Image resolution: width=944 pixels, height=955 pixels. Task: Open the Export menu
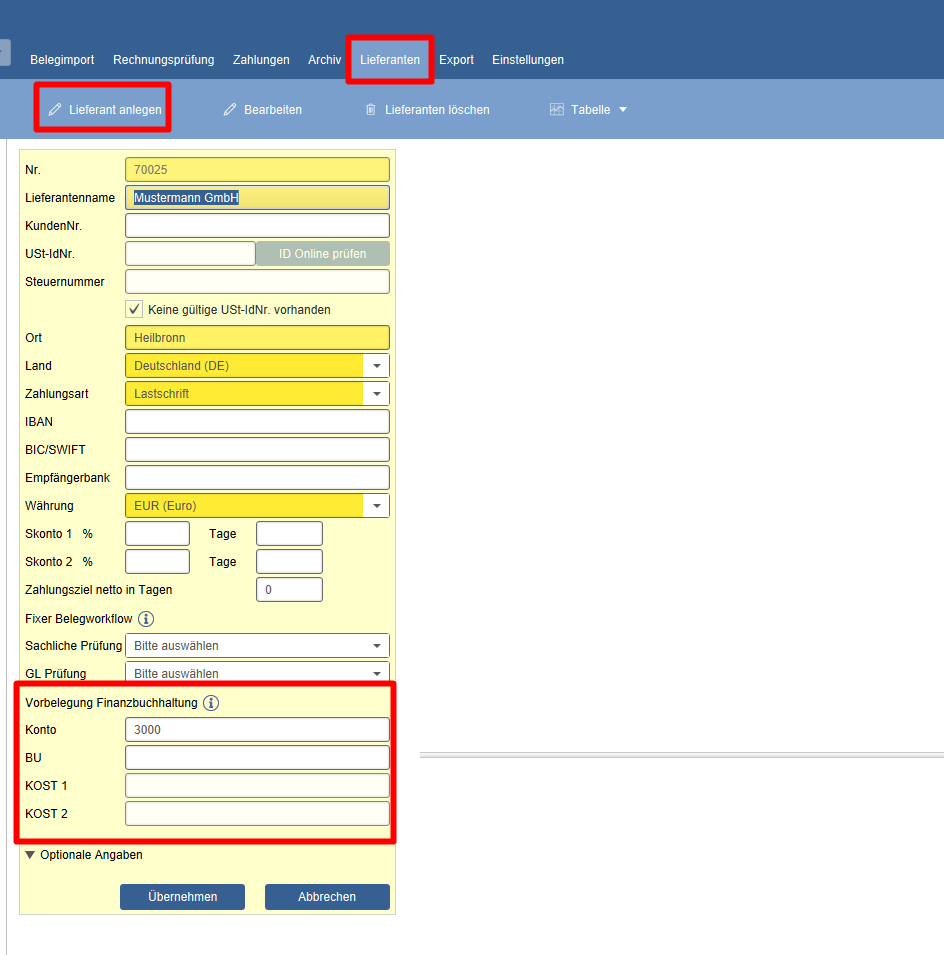[456, 60]
